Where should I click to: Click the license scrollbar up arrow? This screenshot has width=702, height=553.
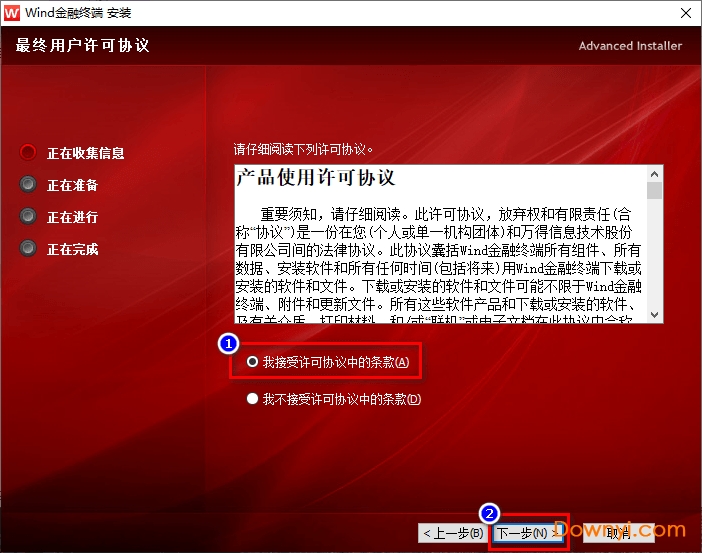click(654, 172)
